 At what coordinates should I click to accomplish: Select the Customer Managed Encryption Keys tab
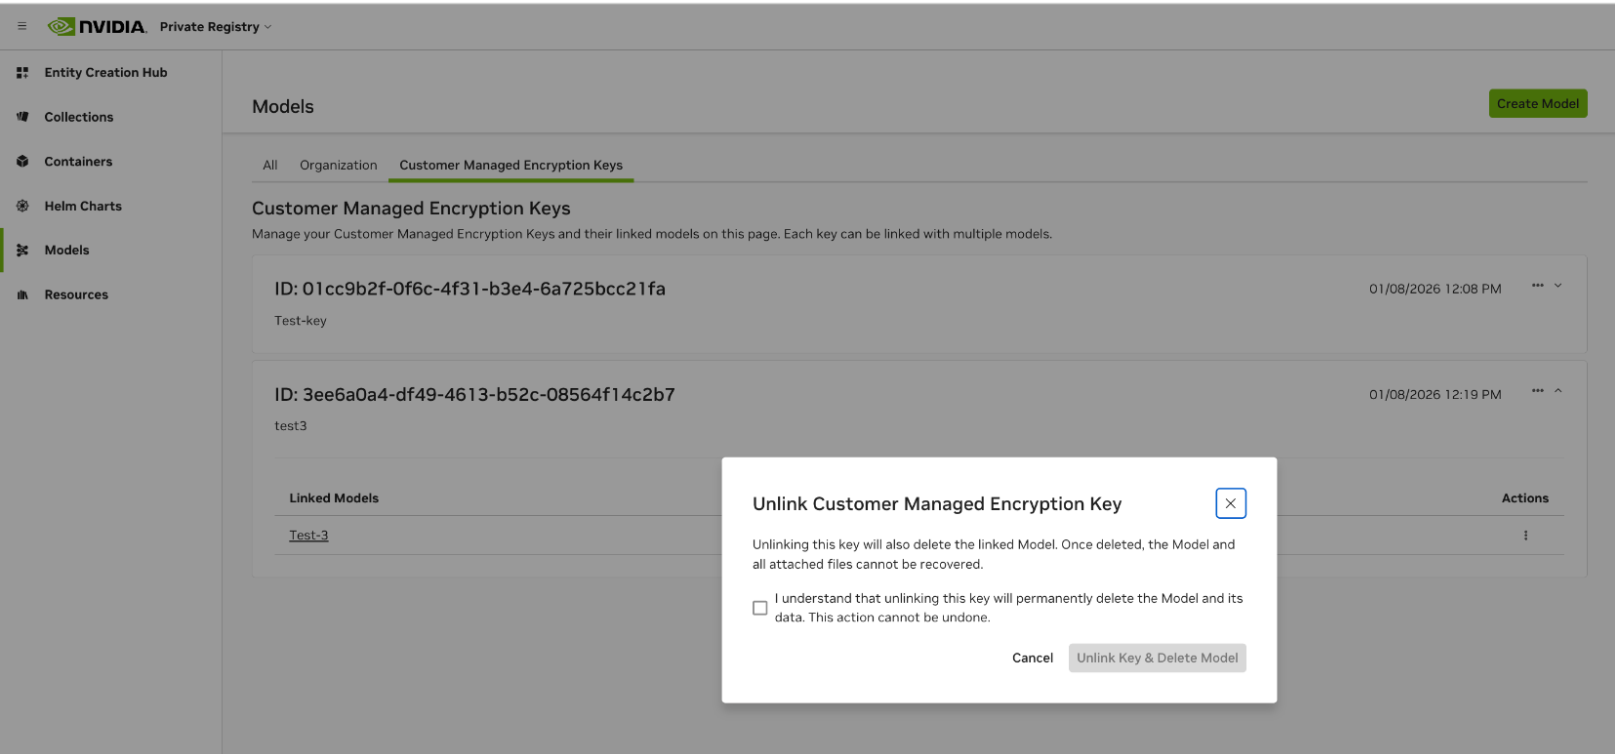511,165
